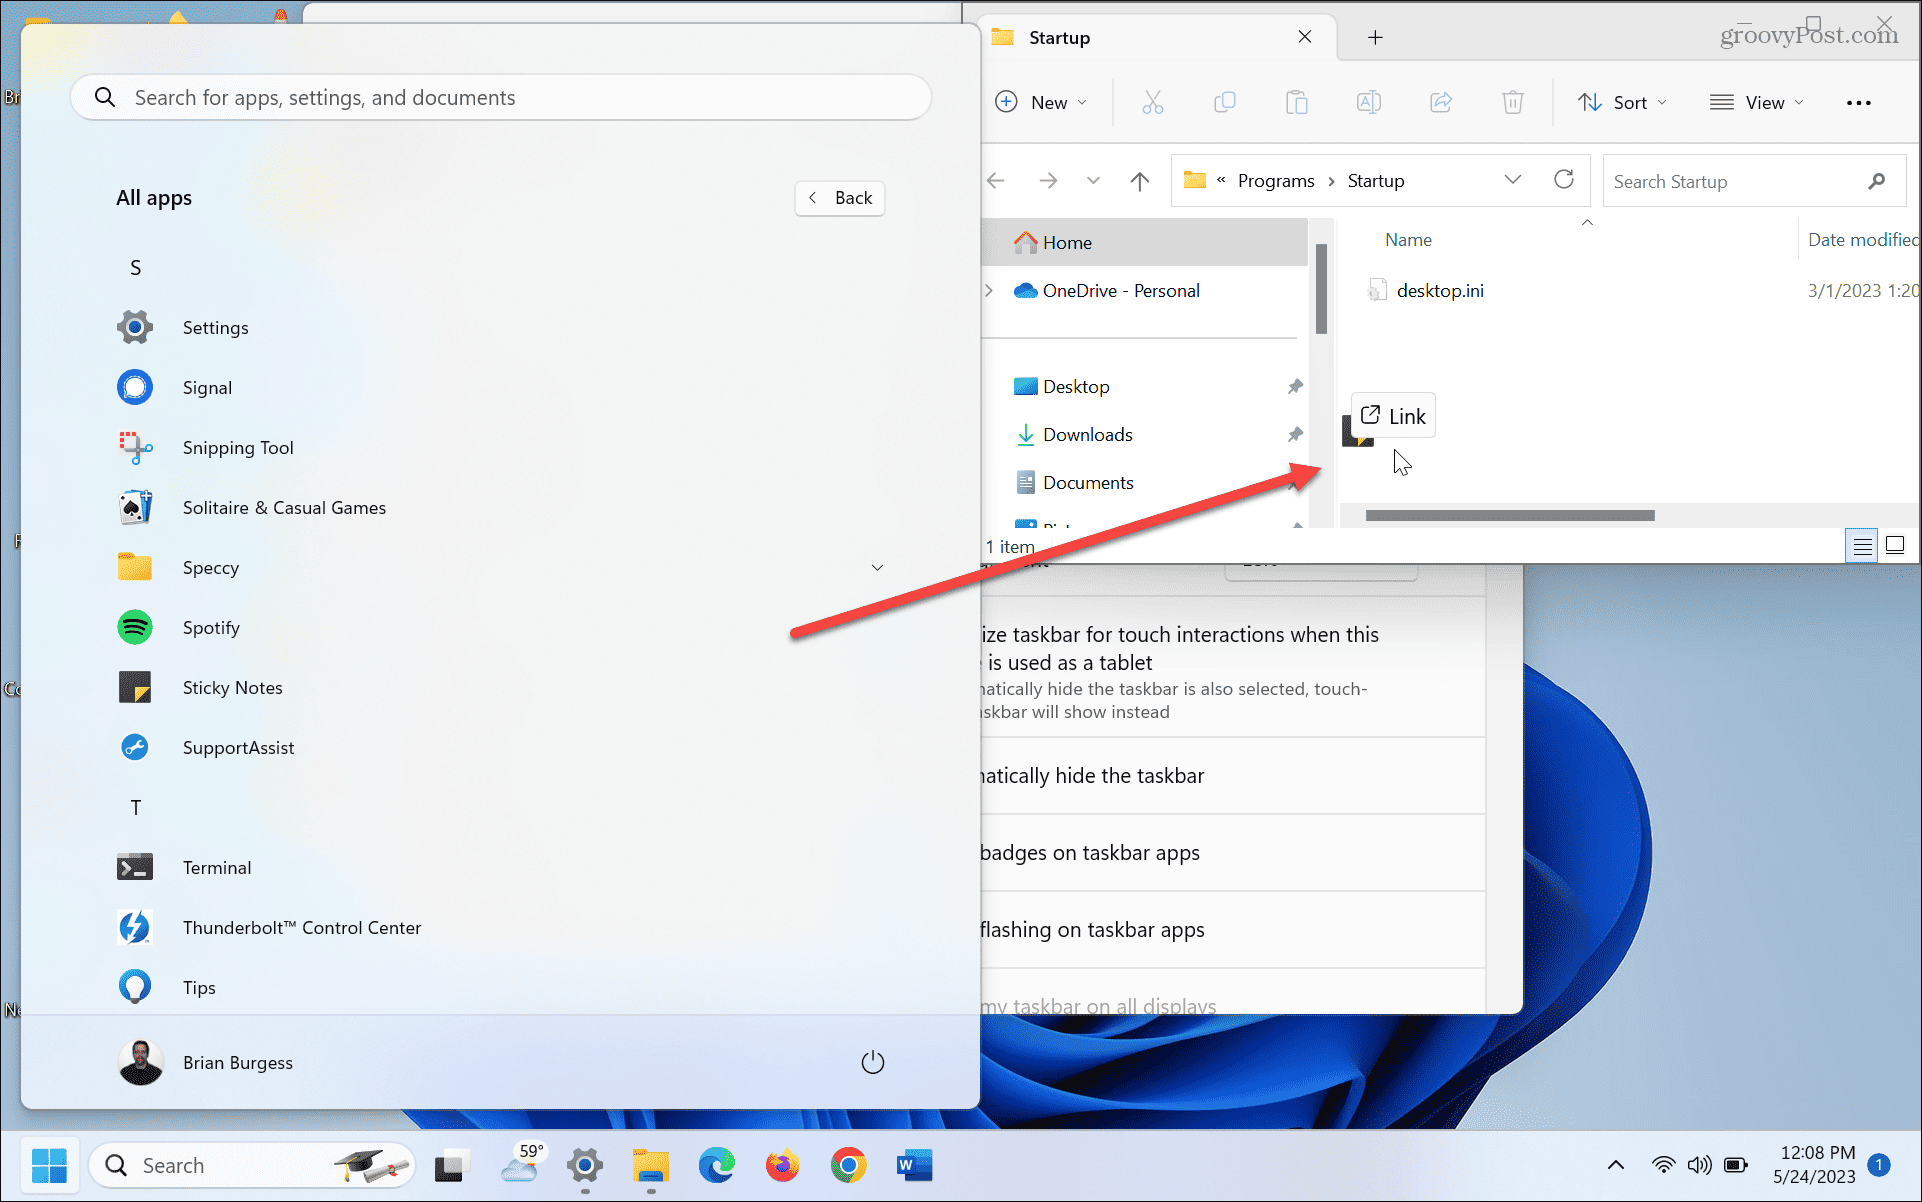The image size is (1922, 1202).
Task: Sort by Date modified column header
Action: pos(1862,240)
